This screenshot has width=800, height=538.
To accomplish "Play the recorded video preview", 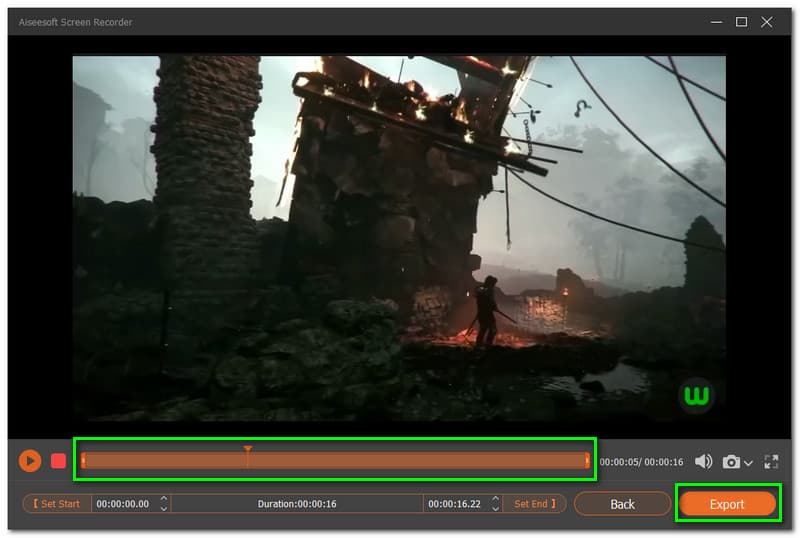I will click(30, 461).
